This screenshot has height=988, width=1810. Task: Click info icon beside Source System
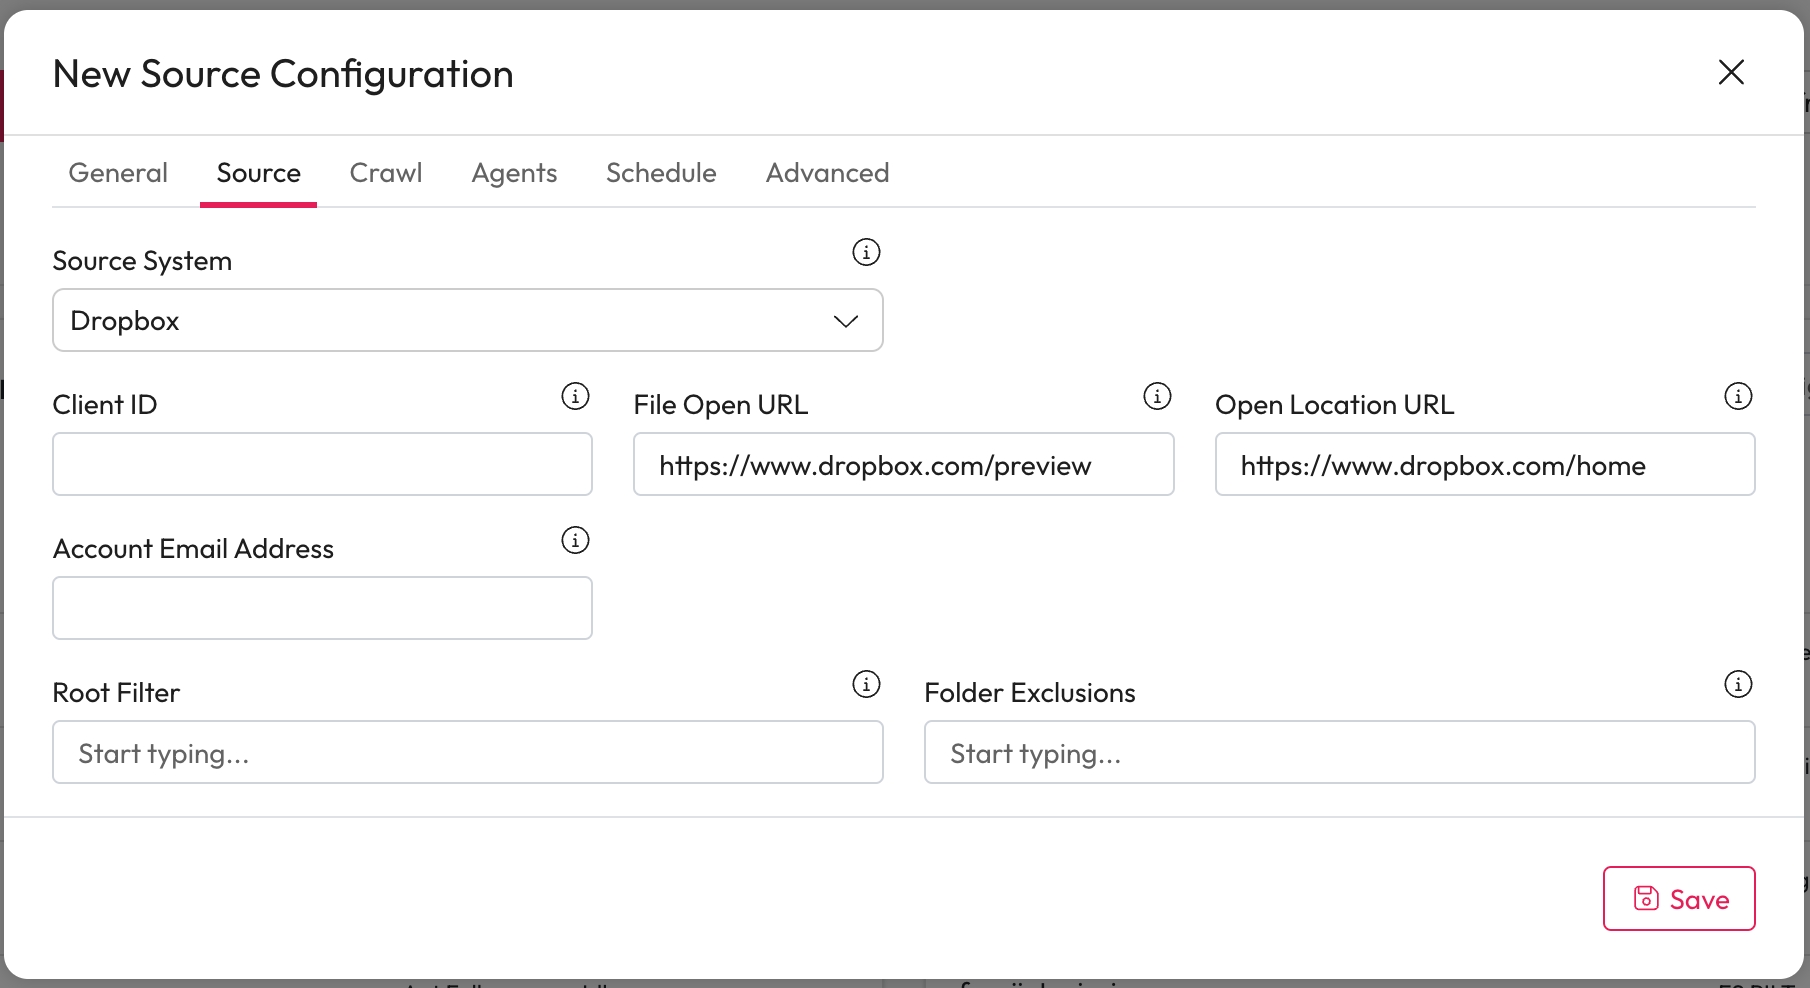click(x=866, y=252)
